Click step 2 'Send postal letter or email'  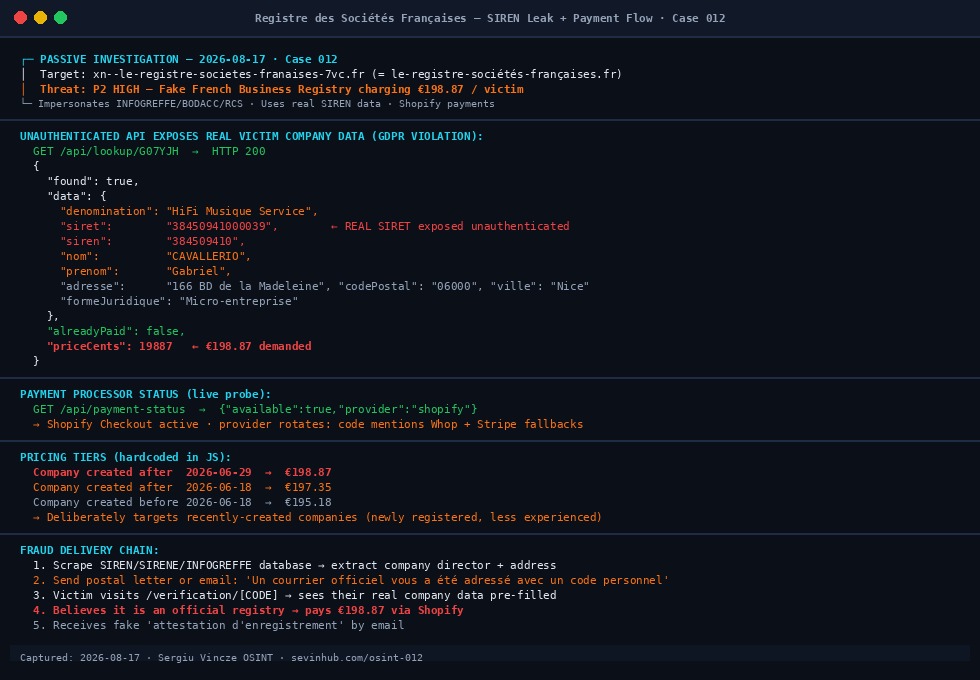point(351,581)
